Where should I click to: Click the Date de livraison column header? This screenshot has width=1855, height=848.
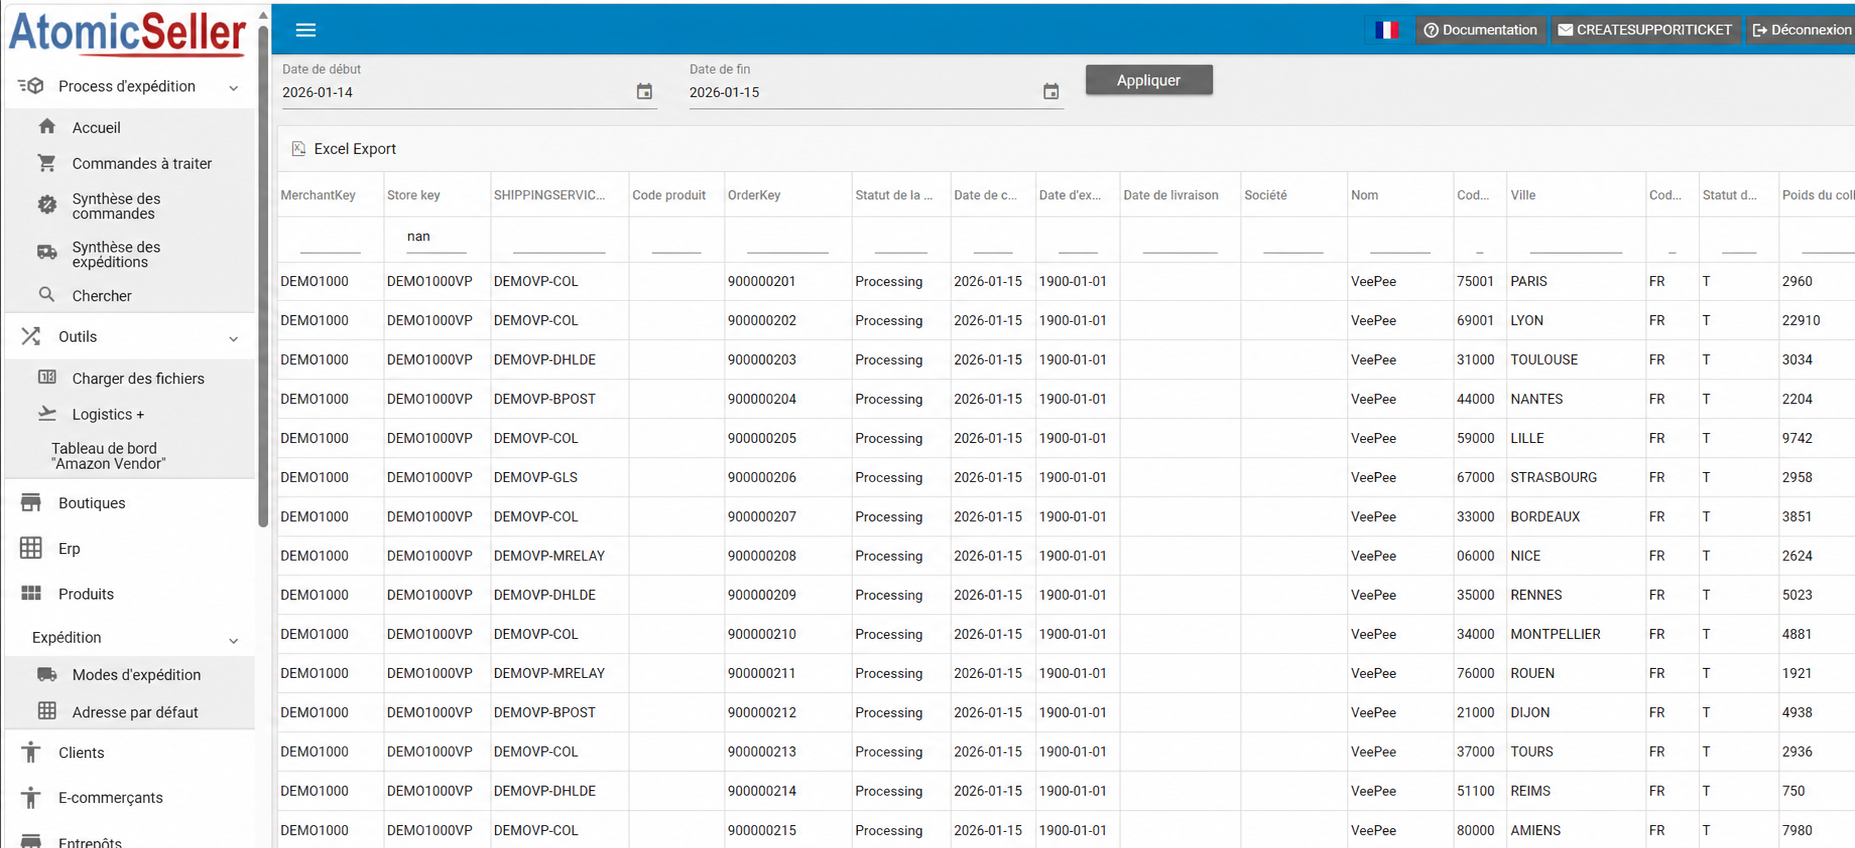tap(1171, 195)
